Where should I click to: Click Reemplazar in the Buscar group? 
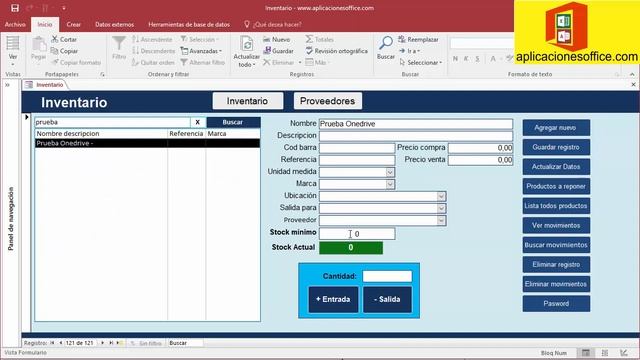point(418,39)
